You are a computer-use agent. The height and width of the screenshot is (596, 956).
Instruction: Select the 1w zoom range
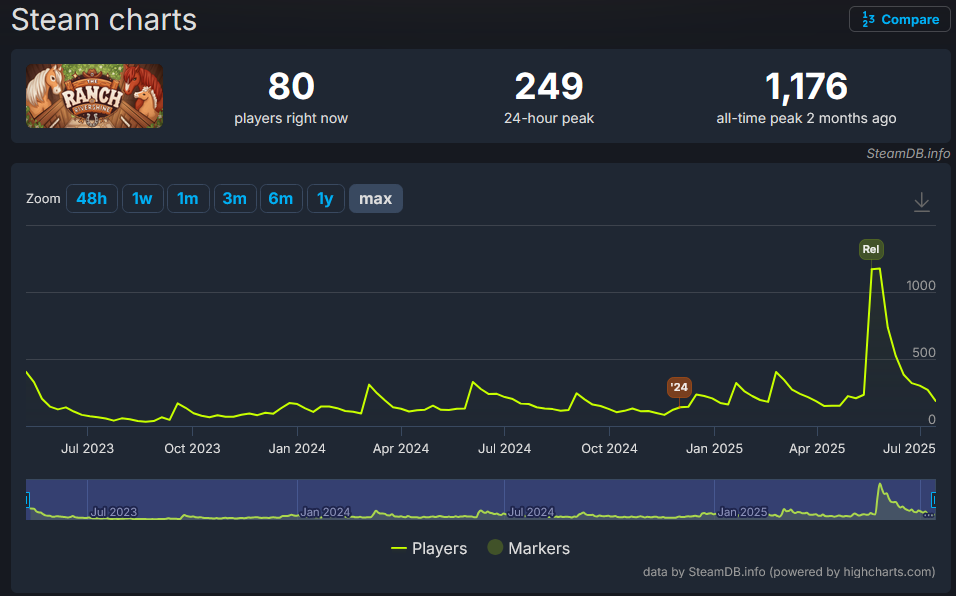point(142,199)
